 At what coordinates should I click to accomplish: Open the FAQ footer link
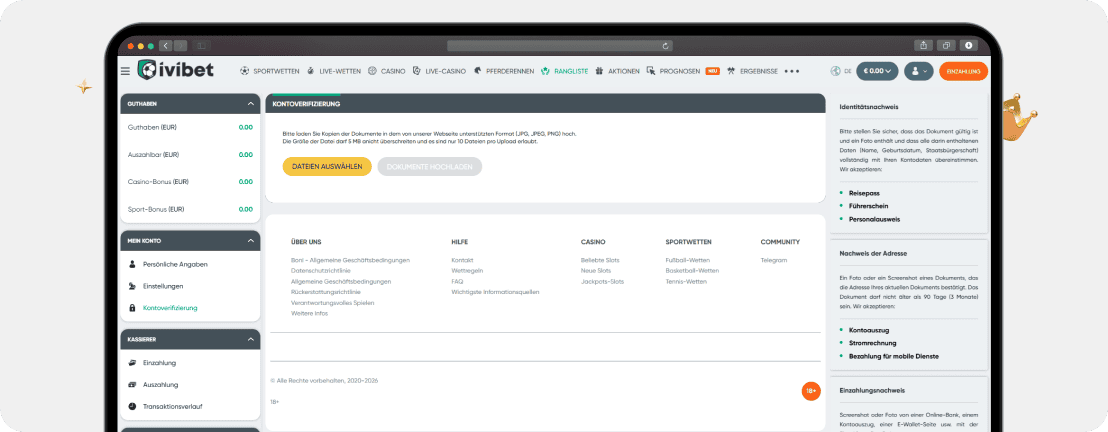(x=457, y=281)
